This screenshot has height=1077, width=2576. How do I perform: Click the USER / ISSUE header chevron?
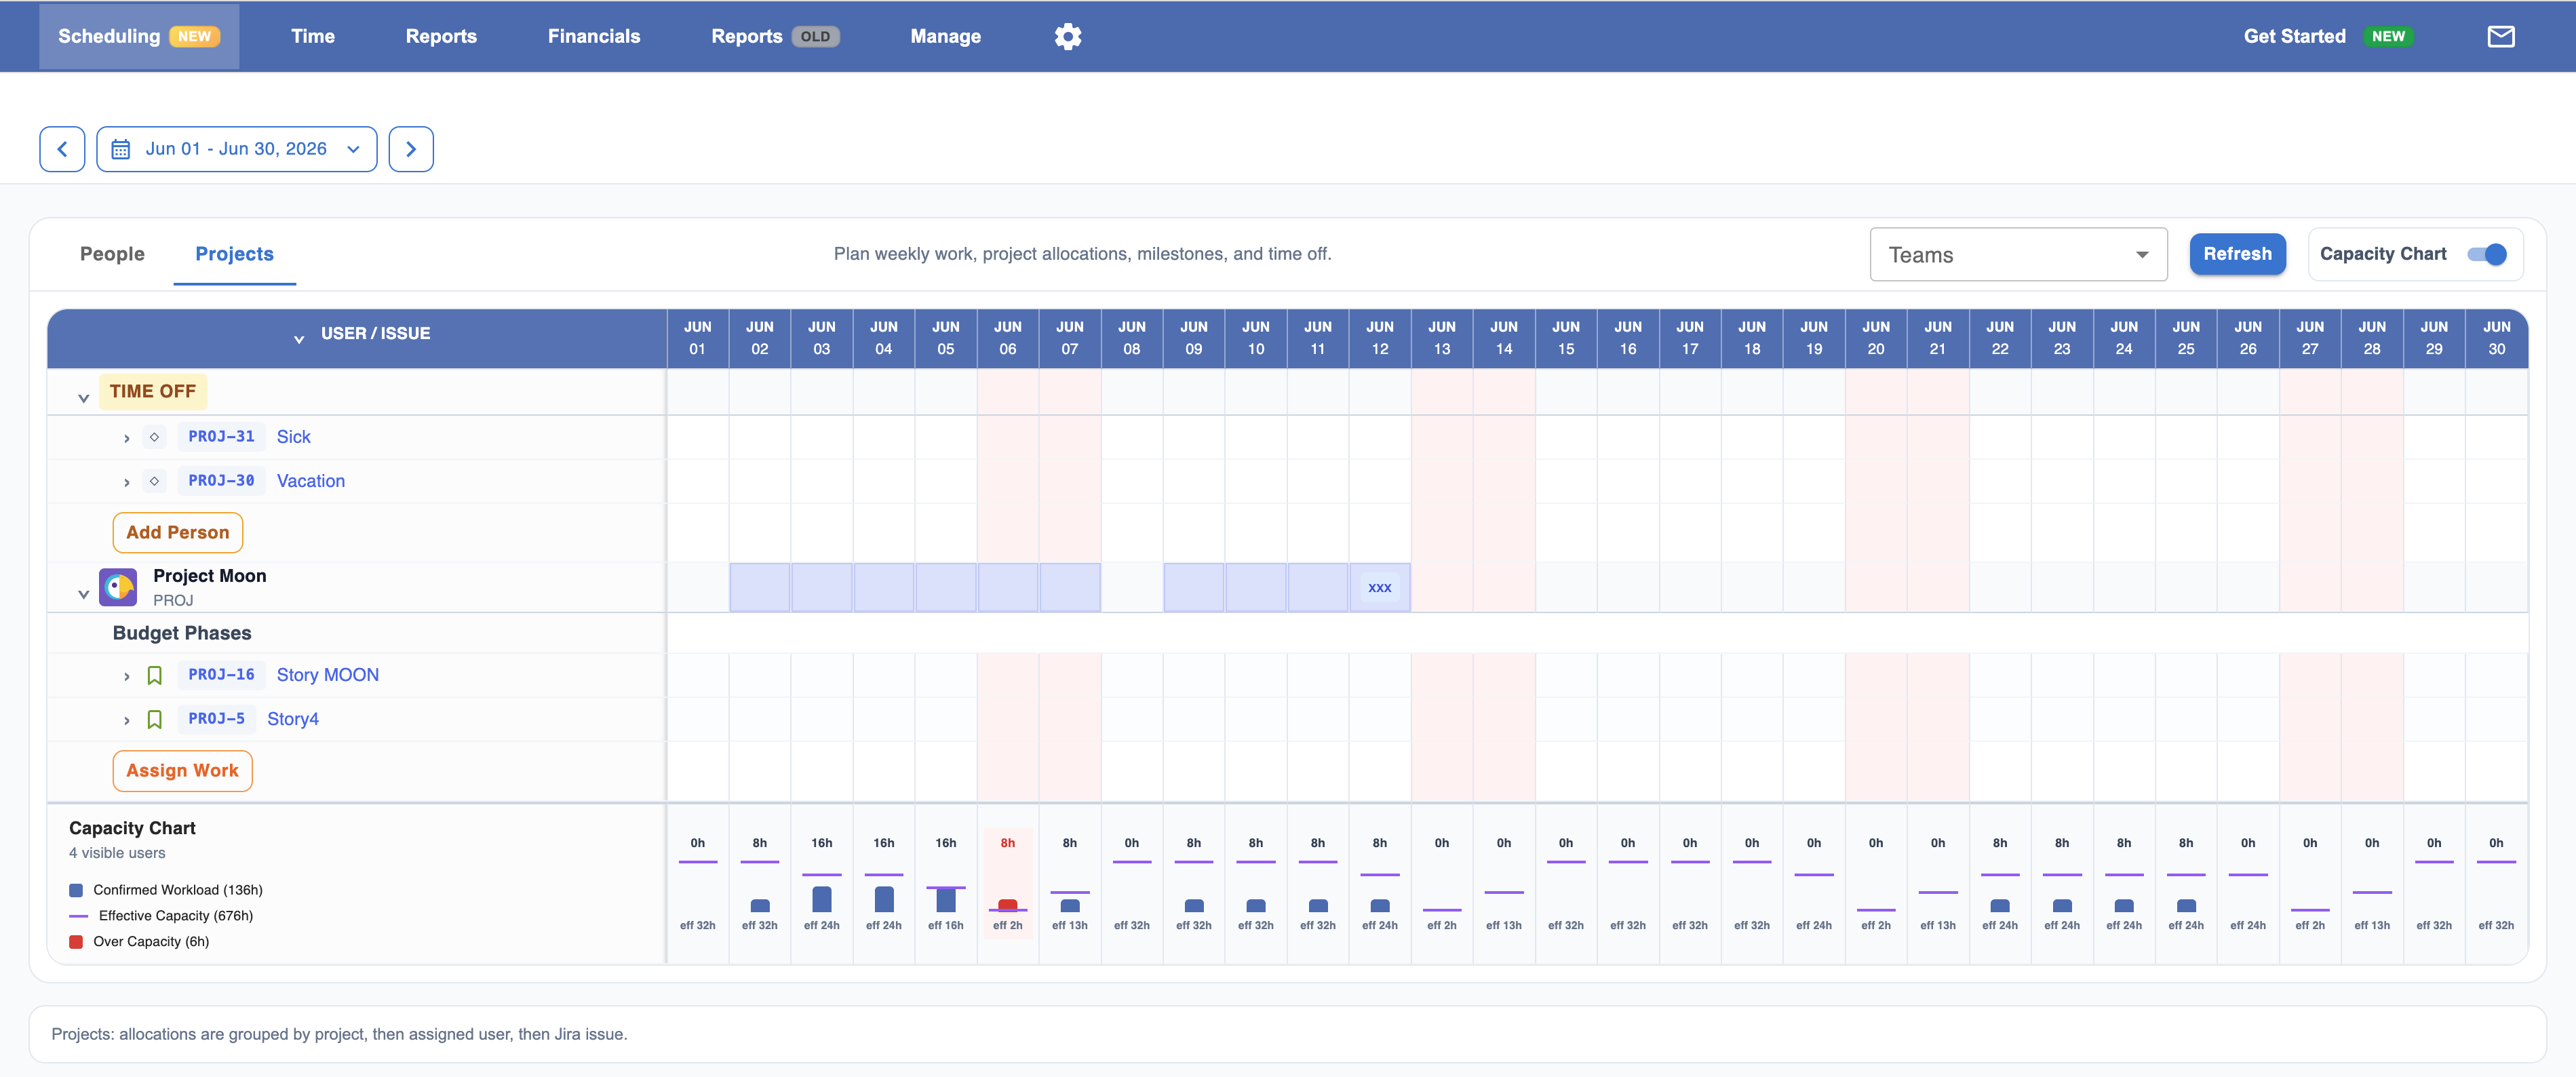pyautogui.click(x=299, y=339)
